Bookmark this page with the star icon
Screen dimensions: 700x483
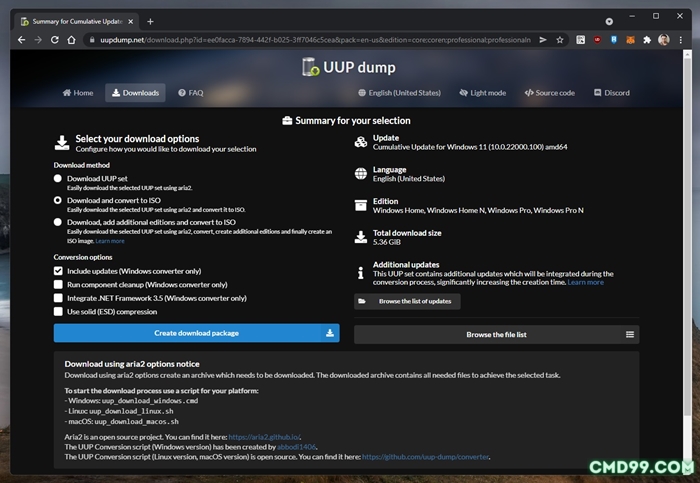[559, 40]
